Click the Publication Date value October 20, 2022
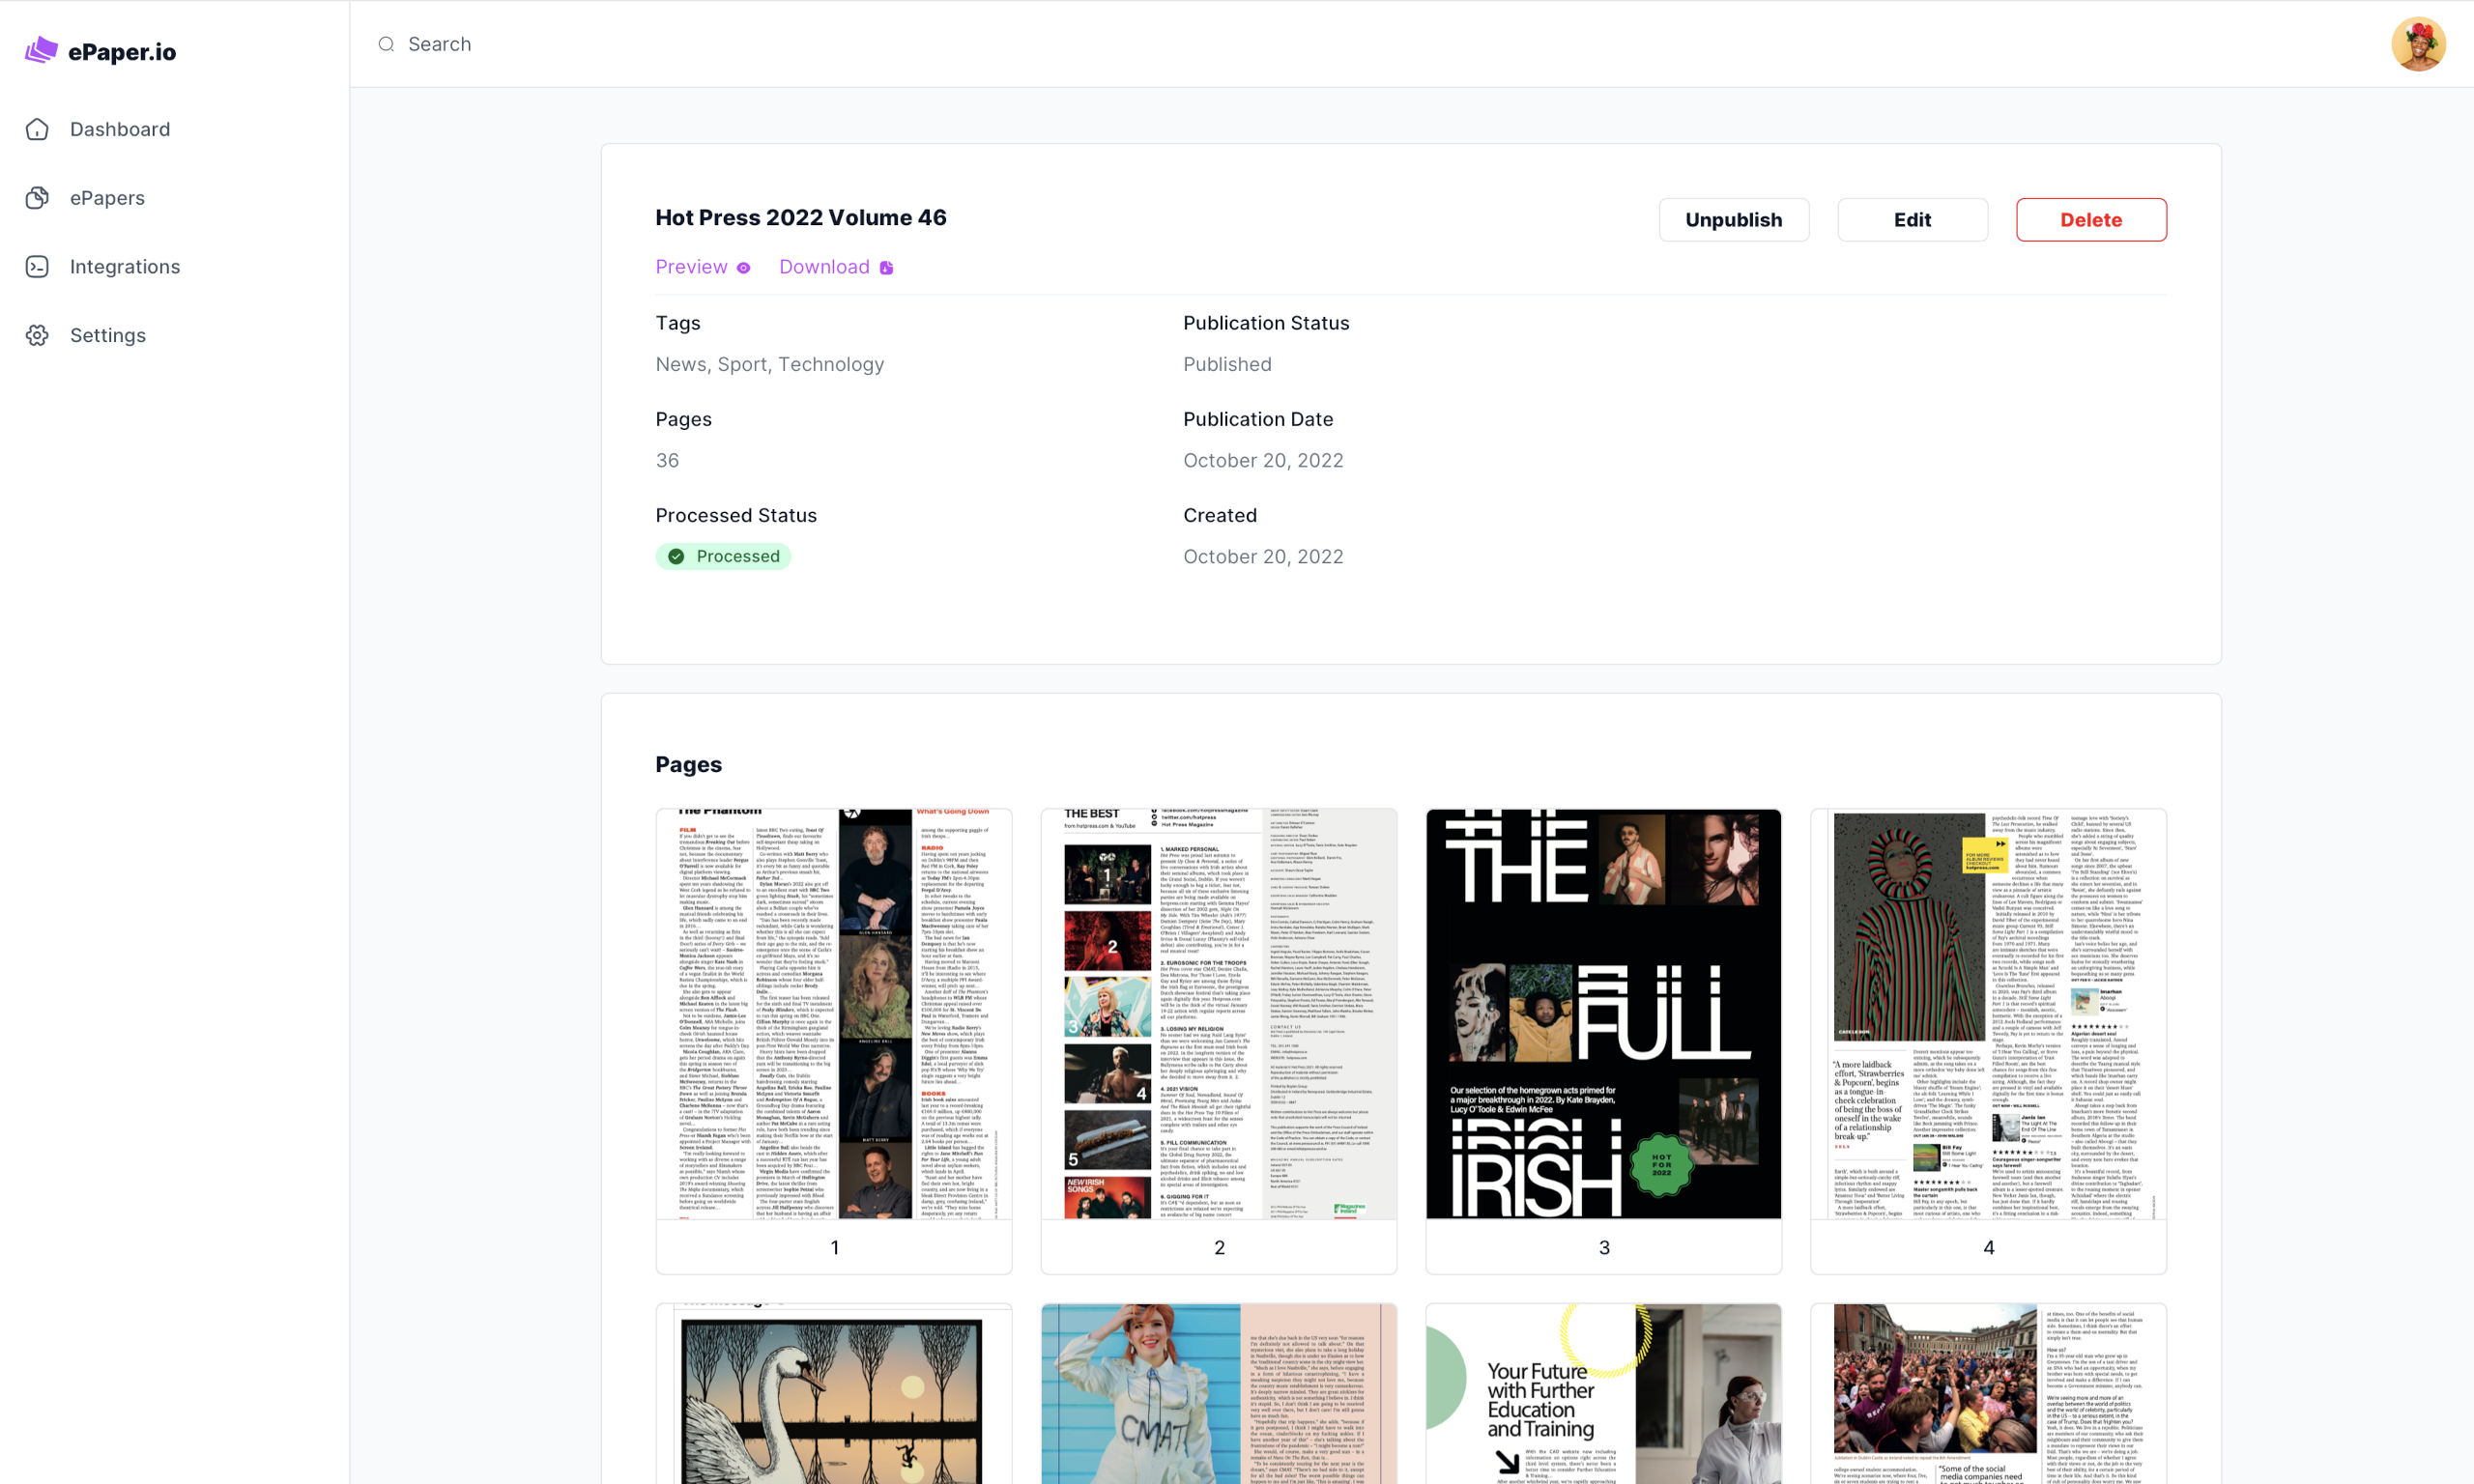This screenshot has height=1484, width=2474. click(x=1263, y=460)
